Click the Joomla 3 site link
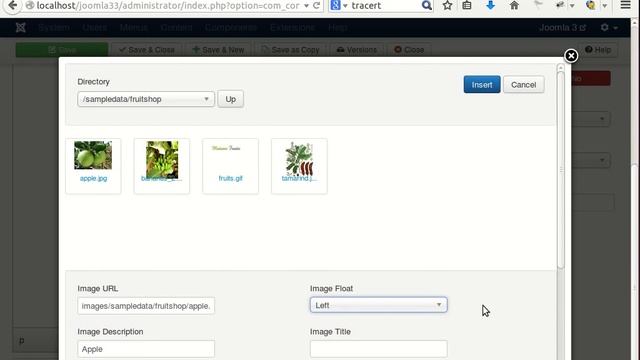This screenshot has width=640, height=360. click(x=562, y=27)
